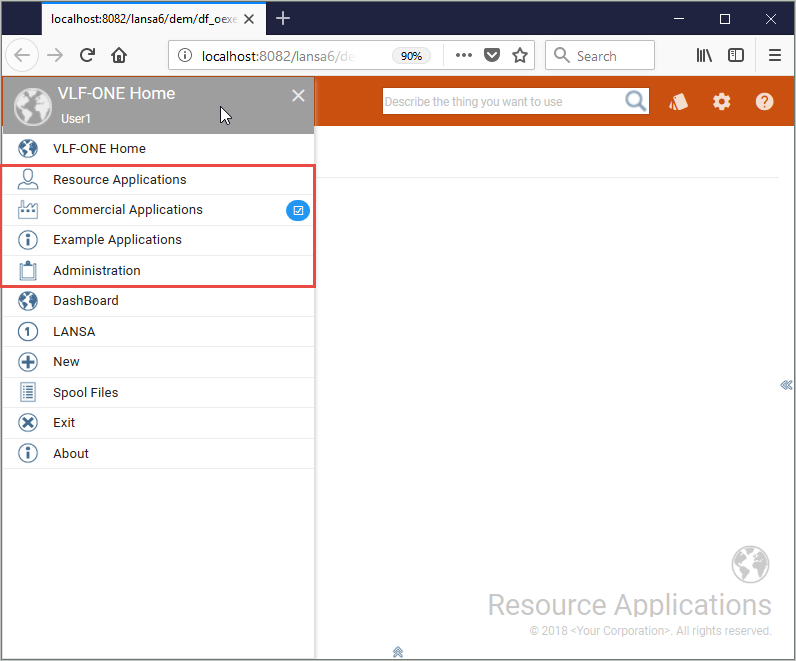Viewport: 796px width, 661px height.
Task: Open Administration menu item
Action: [x=158, y=271]
